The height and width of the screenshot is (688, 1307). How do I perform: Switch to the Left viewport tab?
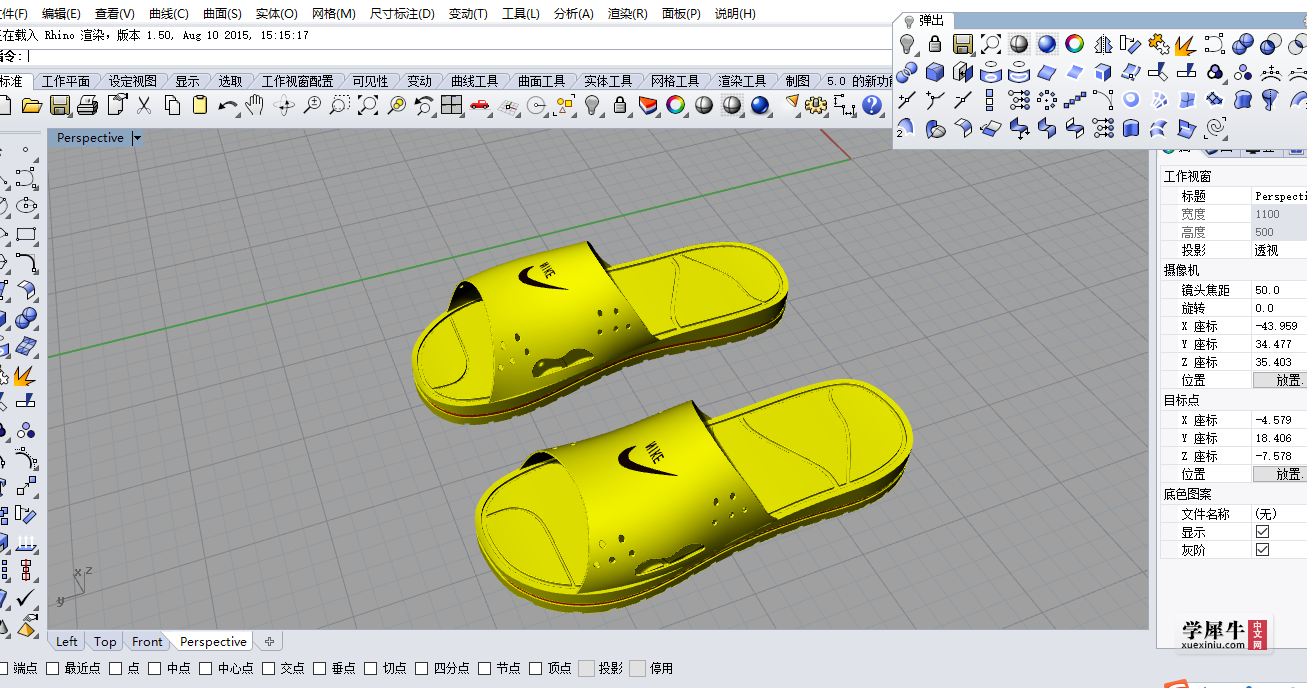click(67, 642)
